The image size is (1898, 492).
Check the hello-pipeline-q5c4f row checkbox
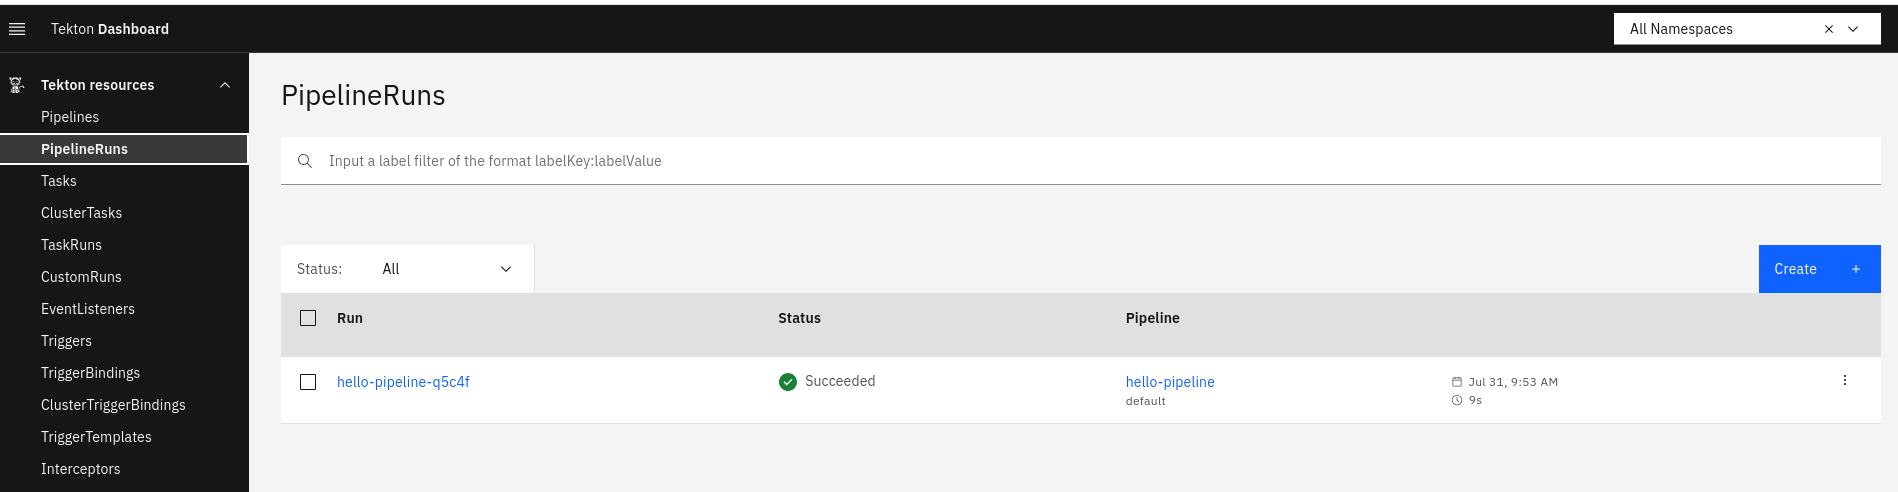coord(308,382)
